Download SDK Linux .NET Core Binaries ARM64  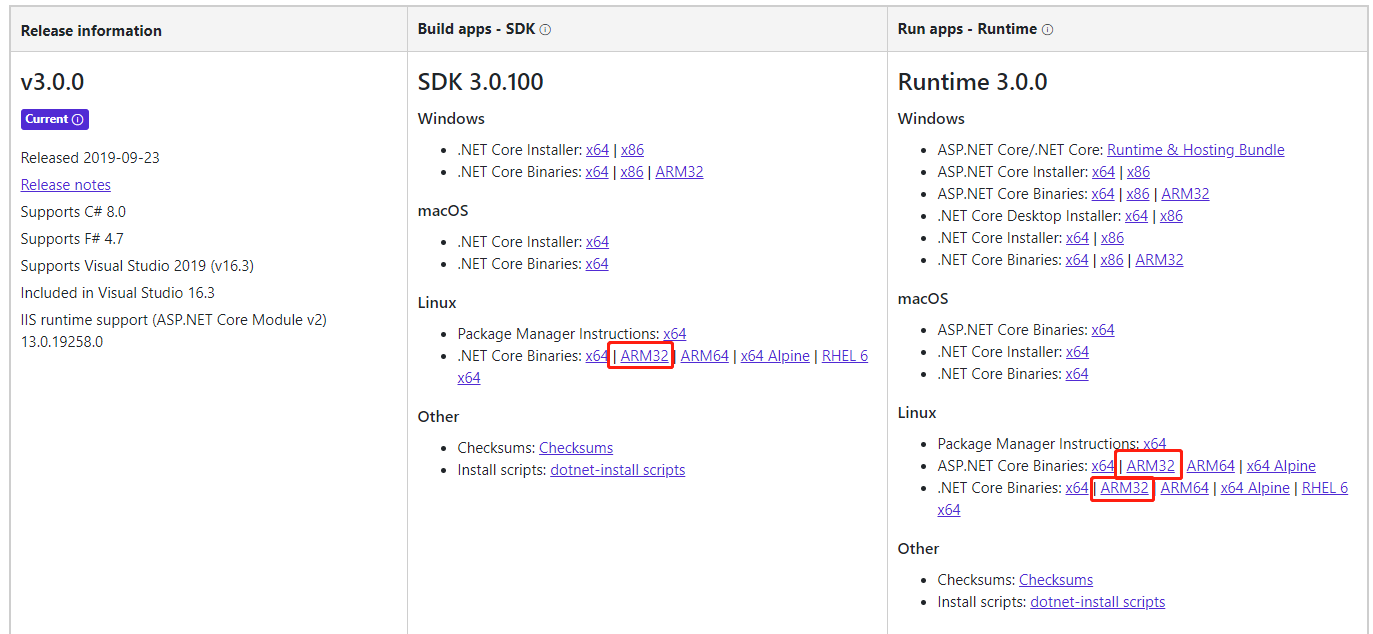coord(705,356)
